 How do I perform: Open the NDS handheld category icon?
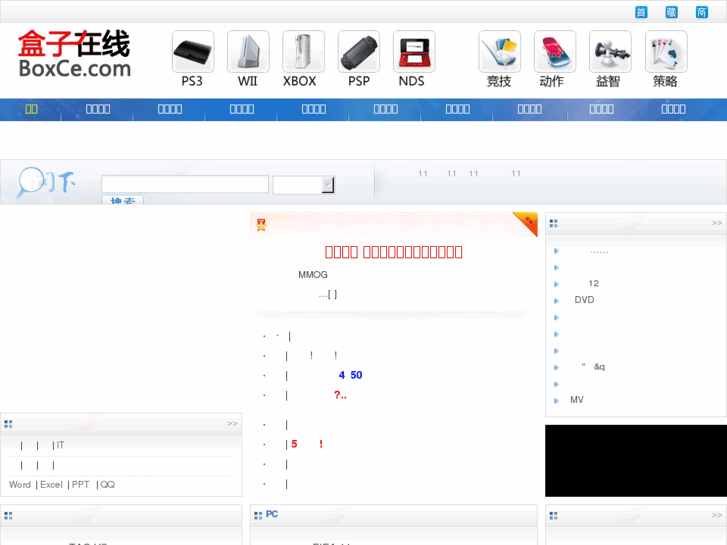[x=414, y=52]
